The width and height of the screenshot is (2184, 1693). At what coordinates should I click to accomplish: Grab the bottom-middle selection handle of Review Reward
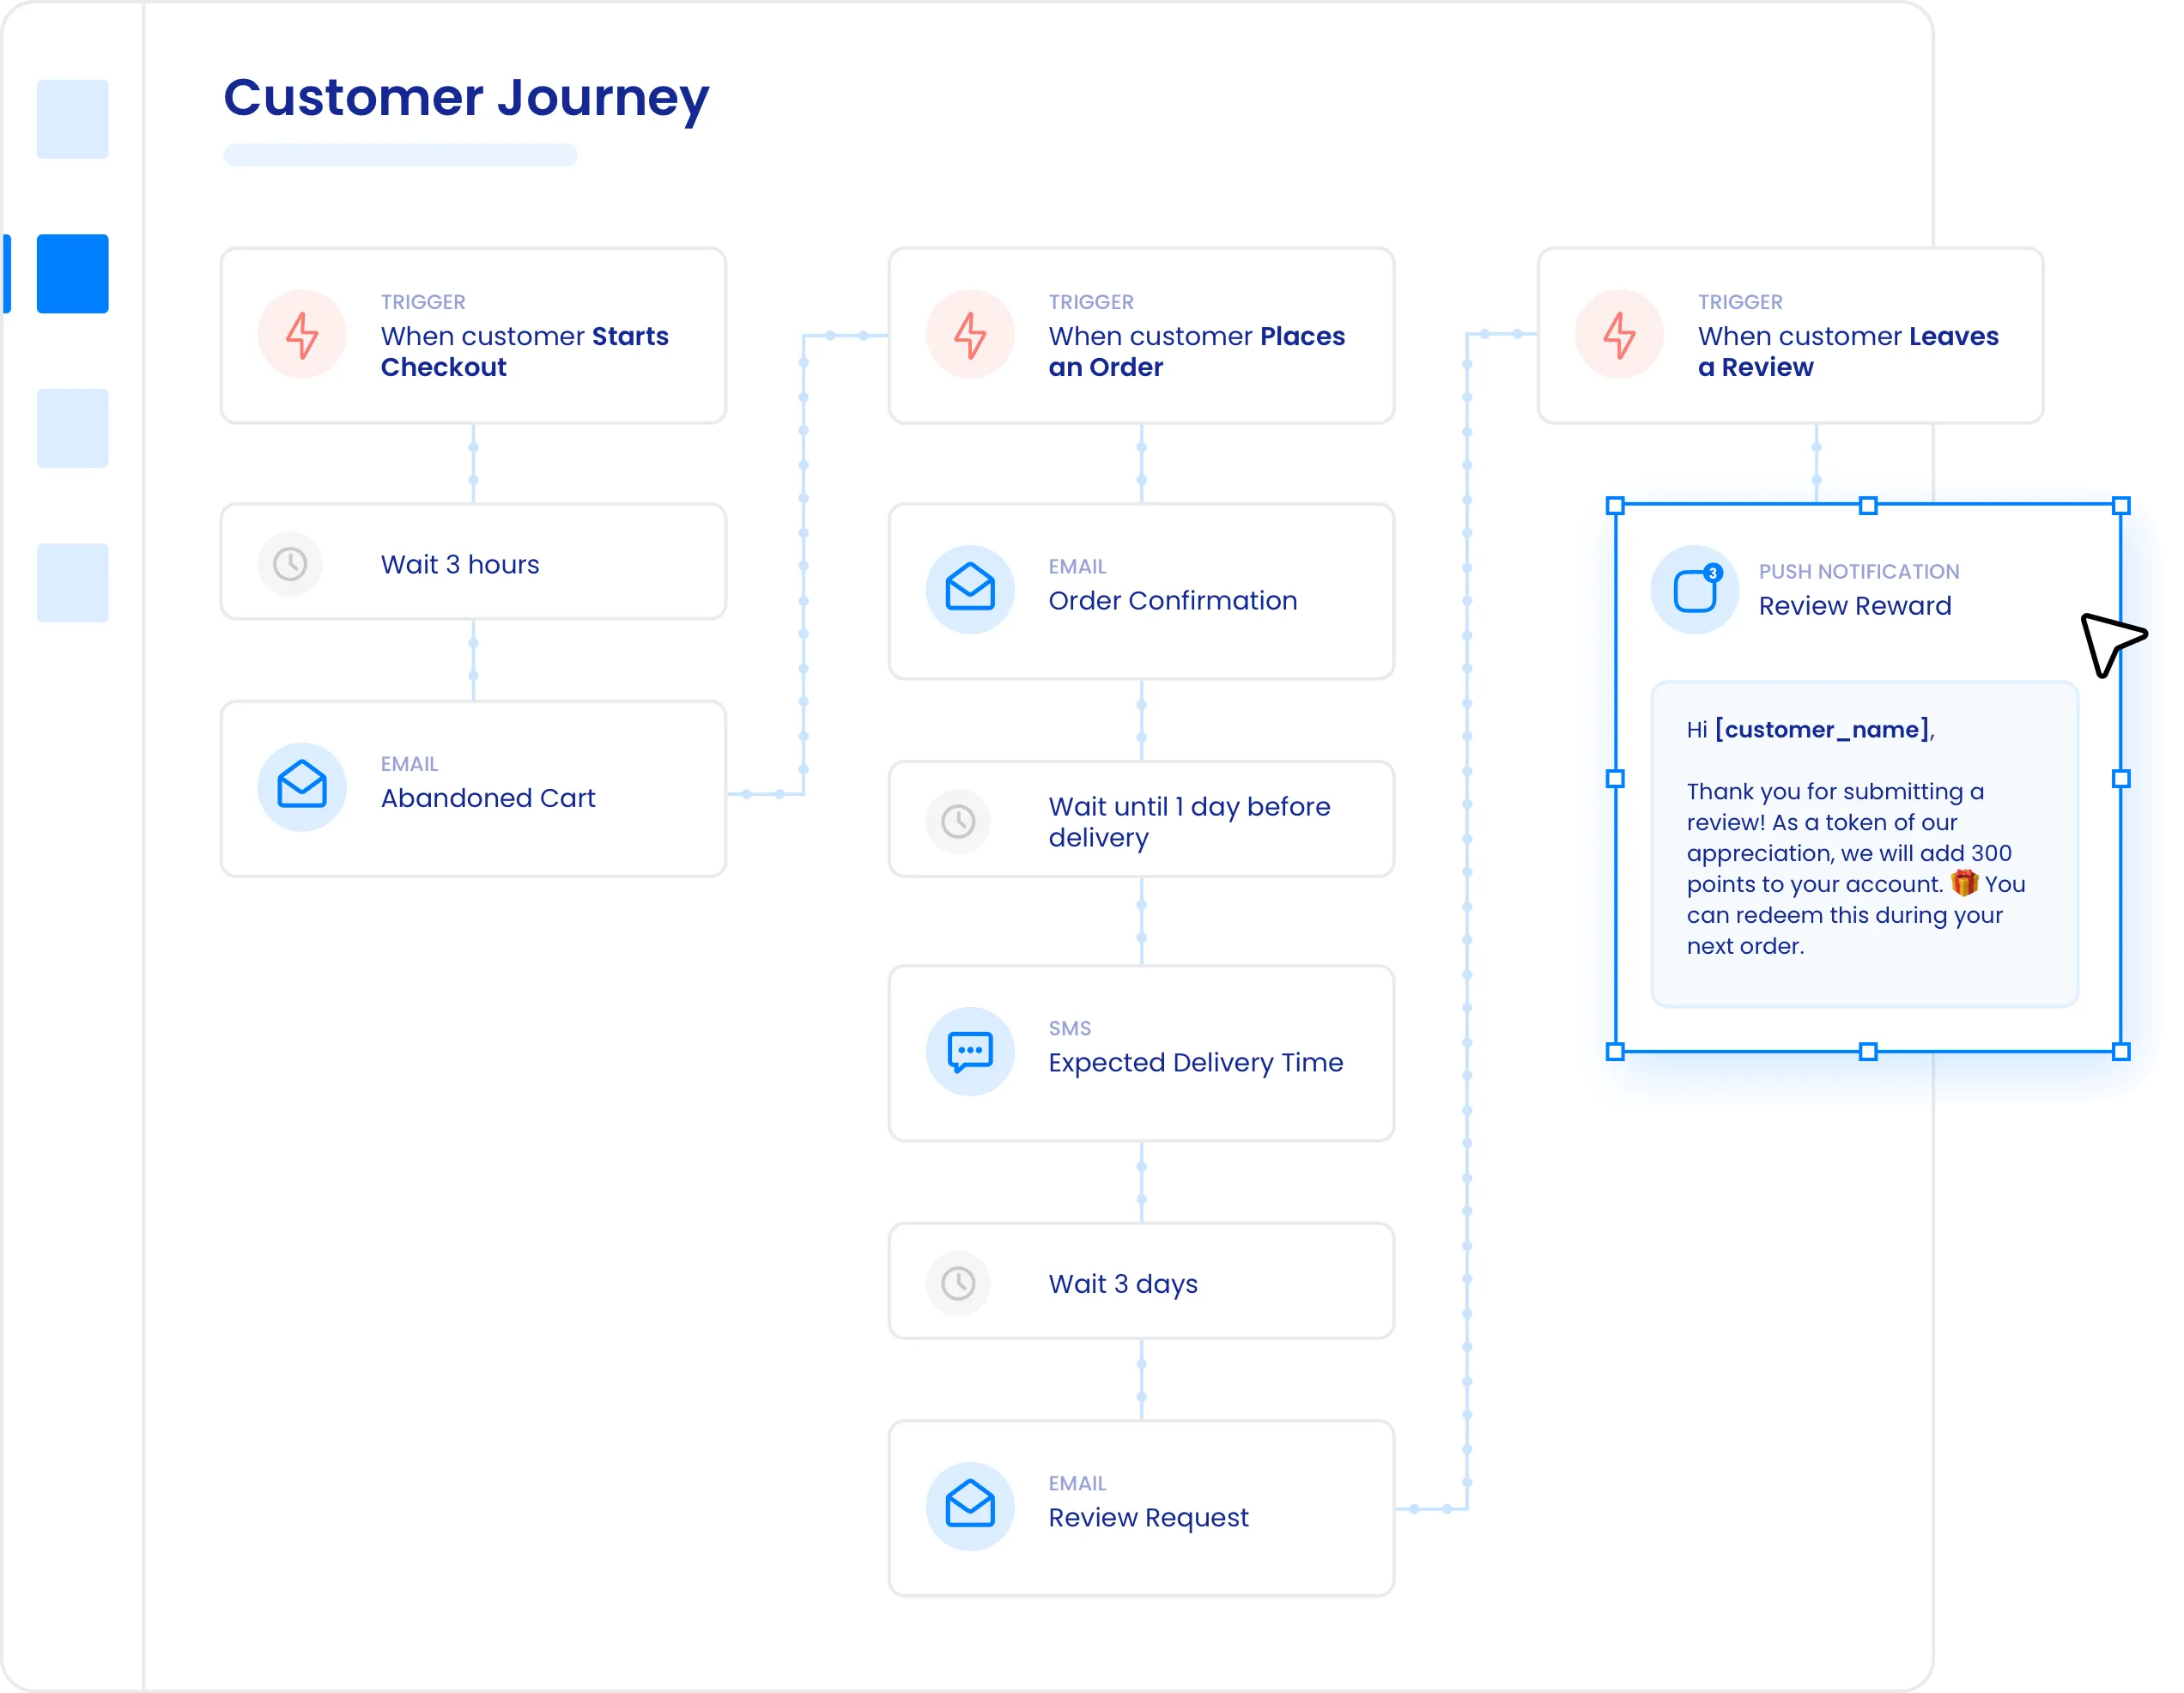[x=1868, y=1052]
